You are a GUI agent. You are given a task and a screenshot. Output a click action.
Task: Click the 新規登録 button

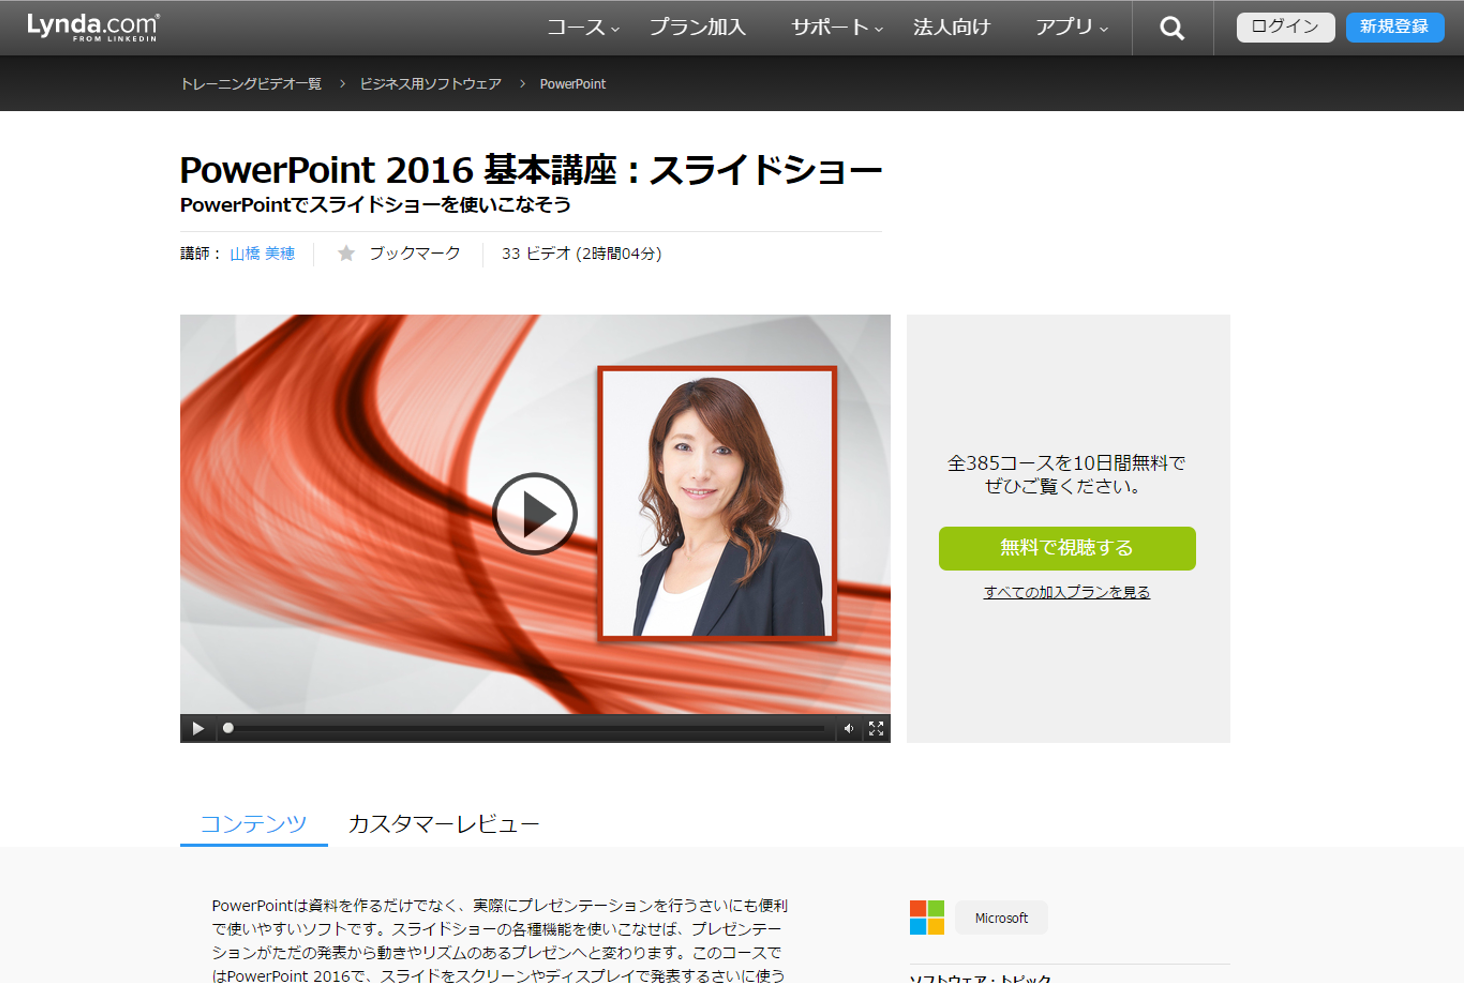pos(1394,27)
